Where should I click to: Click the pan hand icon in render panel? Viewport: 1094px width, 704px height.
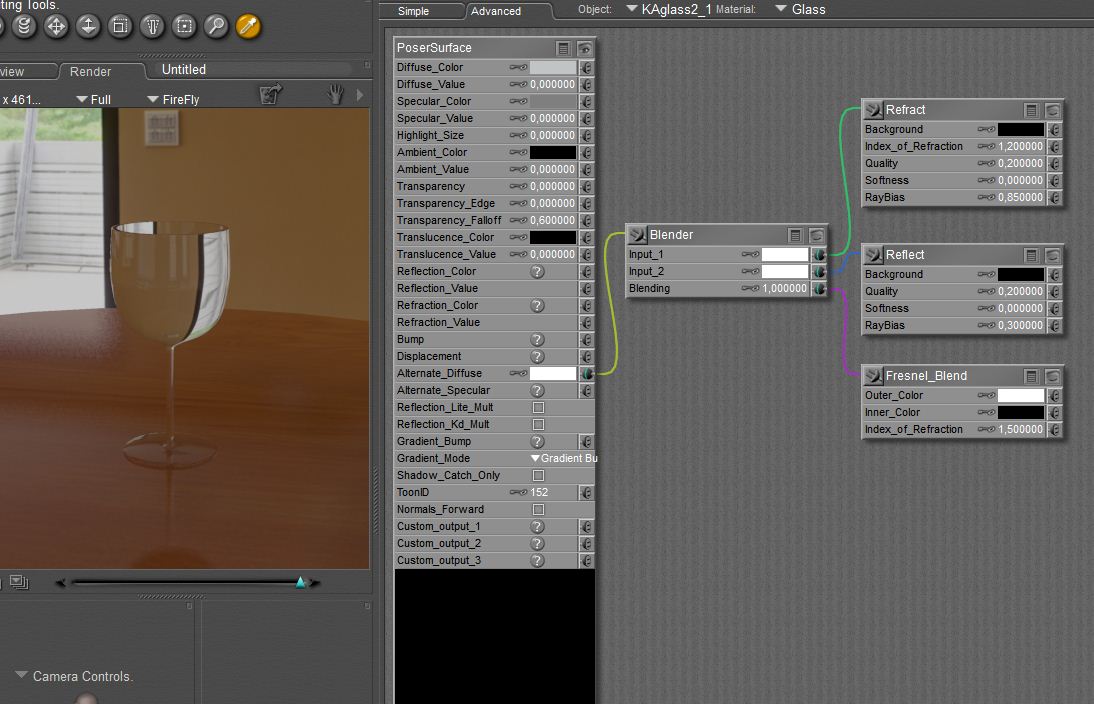[336, 94]
